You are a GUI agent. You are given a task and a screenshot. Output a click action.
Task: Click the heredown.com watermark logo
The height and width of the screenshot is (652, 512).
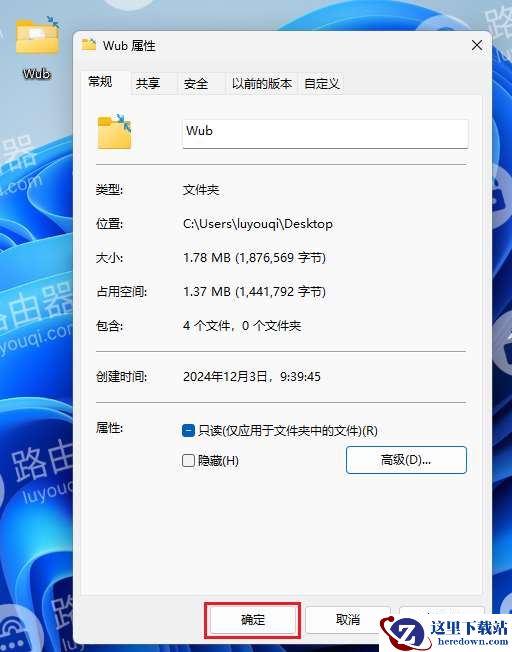[x=445, y=633]
